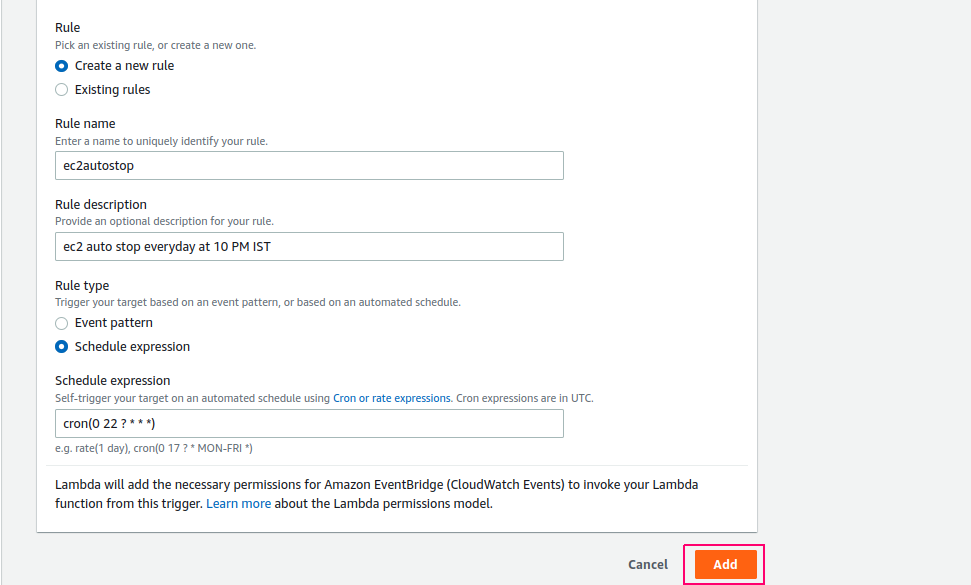
Task: Open the Cron or rate expressions link
Action: tap(391, 398)
